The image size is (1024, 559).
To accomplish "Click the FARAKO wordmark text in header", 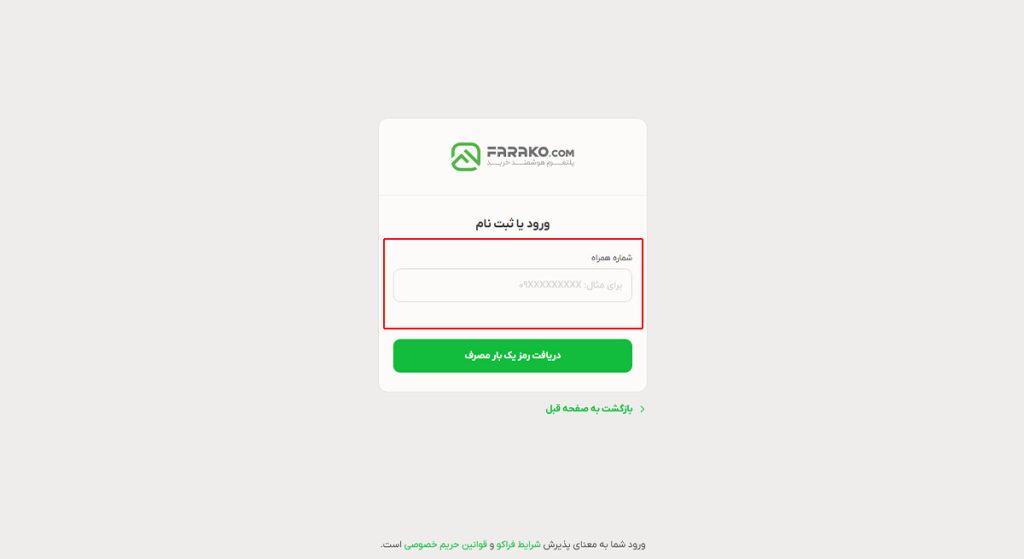I will [518, 152].
